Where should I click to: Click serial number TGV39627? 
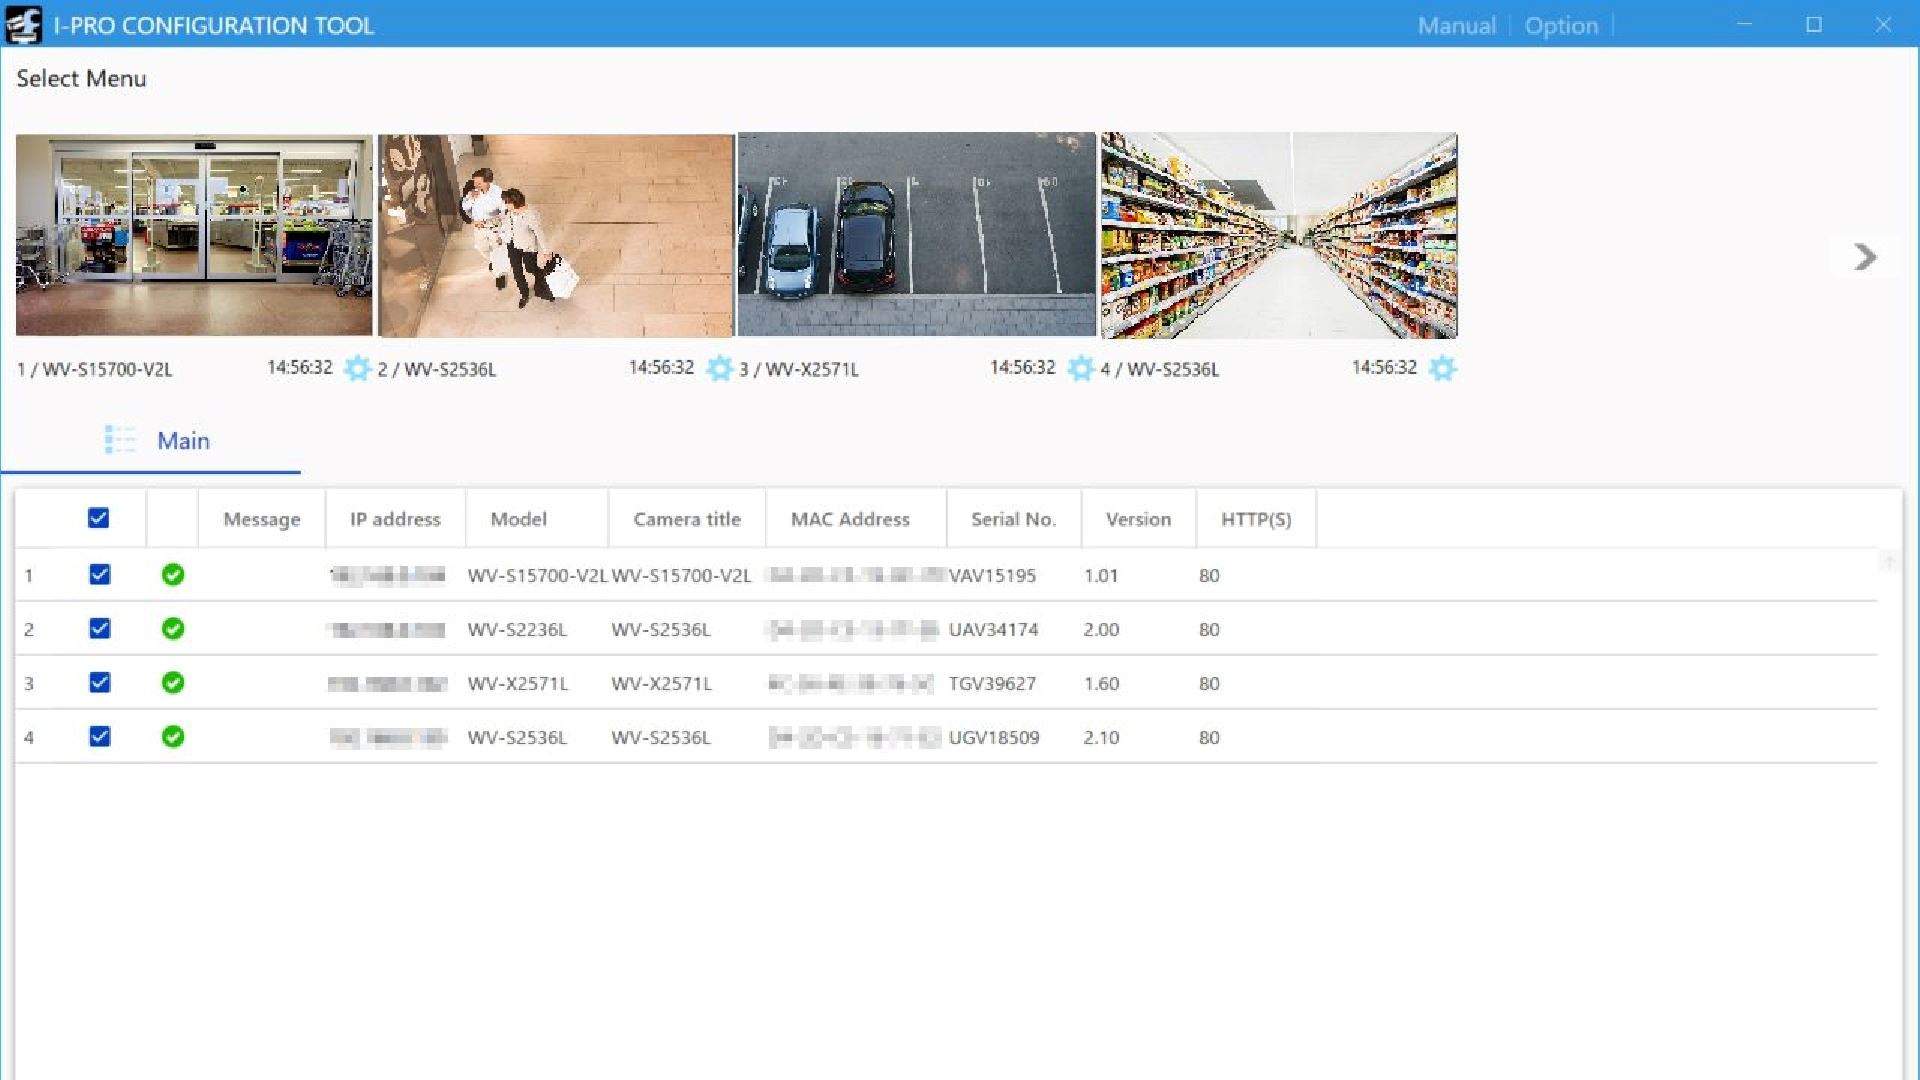tap(992, 684)
